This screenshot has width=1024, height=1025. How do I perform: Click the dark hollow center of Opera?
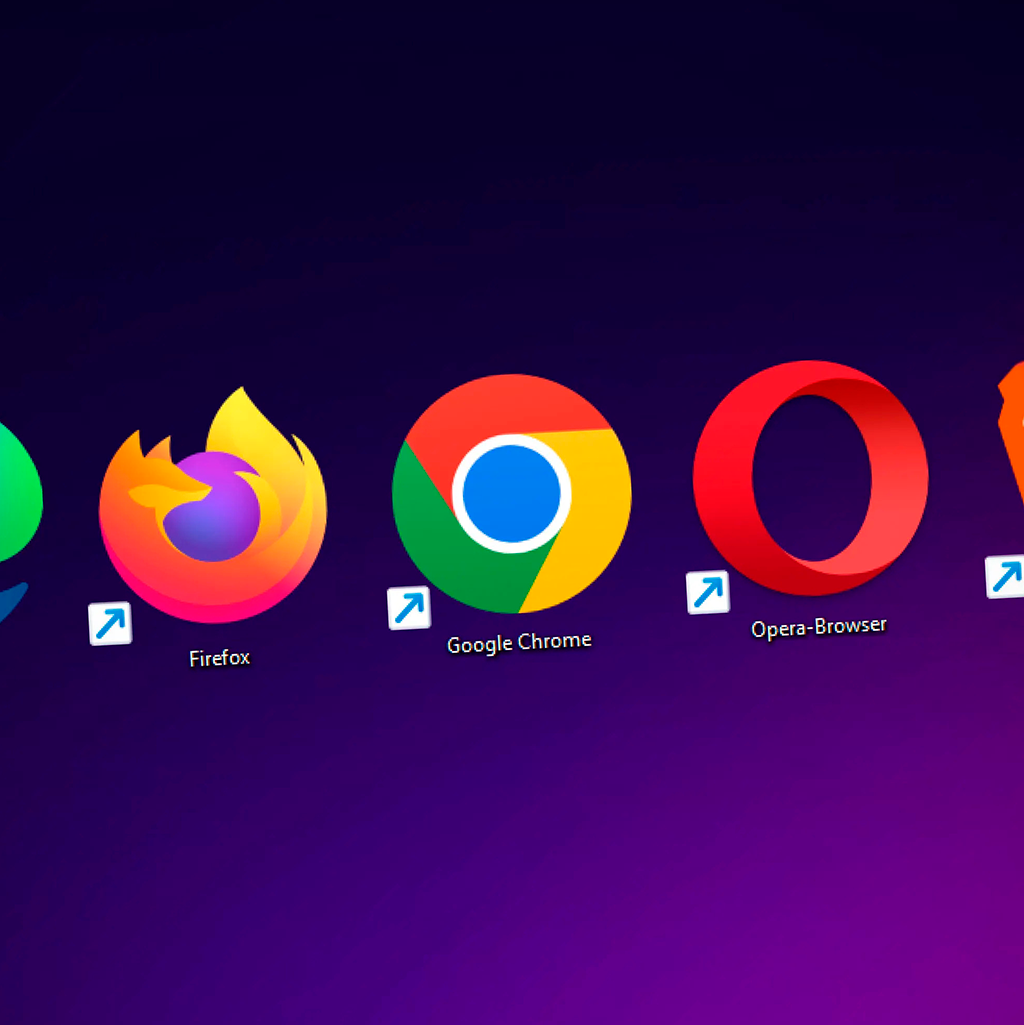point(811,478)
